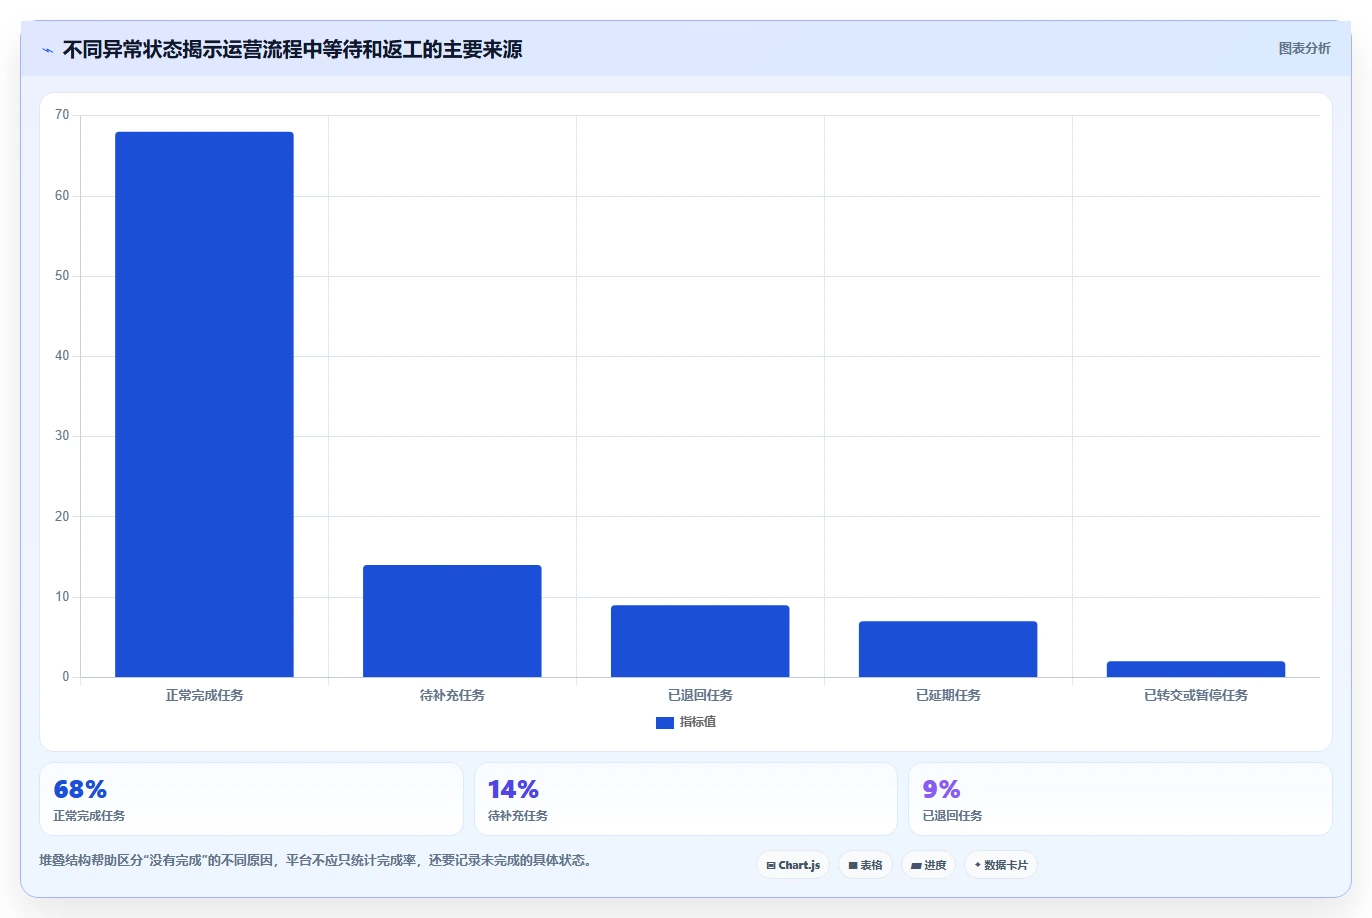Click the y-axis value 20
This screenshot has height=918, width=1372.
pos(62,517)
